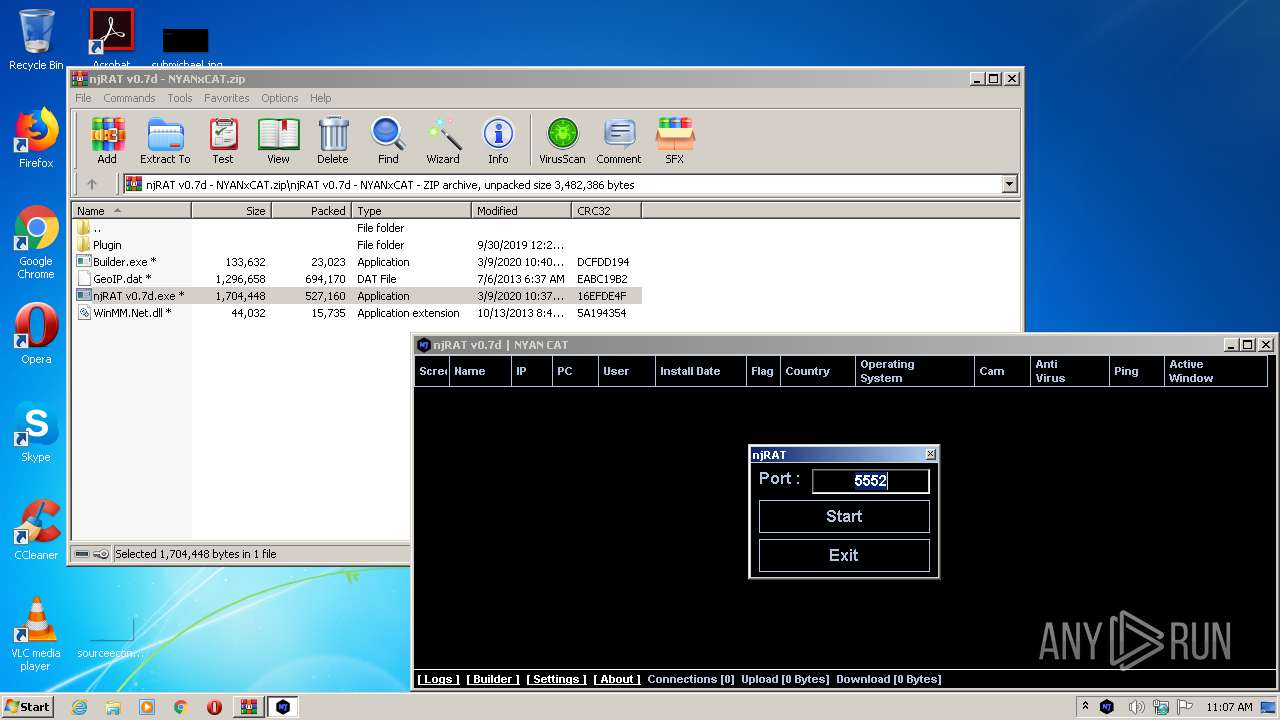Select VLC media player desktop shortcut

(x=36, y=634)
